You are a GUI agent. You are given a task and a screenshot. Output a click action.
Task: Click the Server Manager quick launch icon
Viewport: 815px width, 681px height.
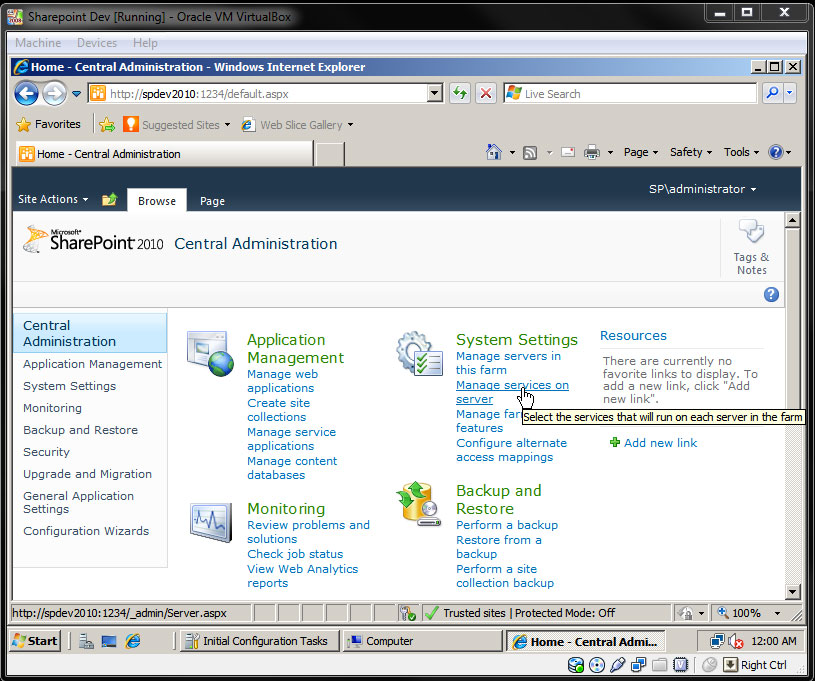(x=86, y=641)
